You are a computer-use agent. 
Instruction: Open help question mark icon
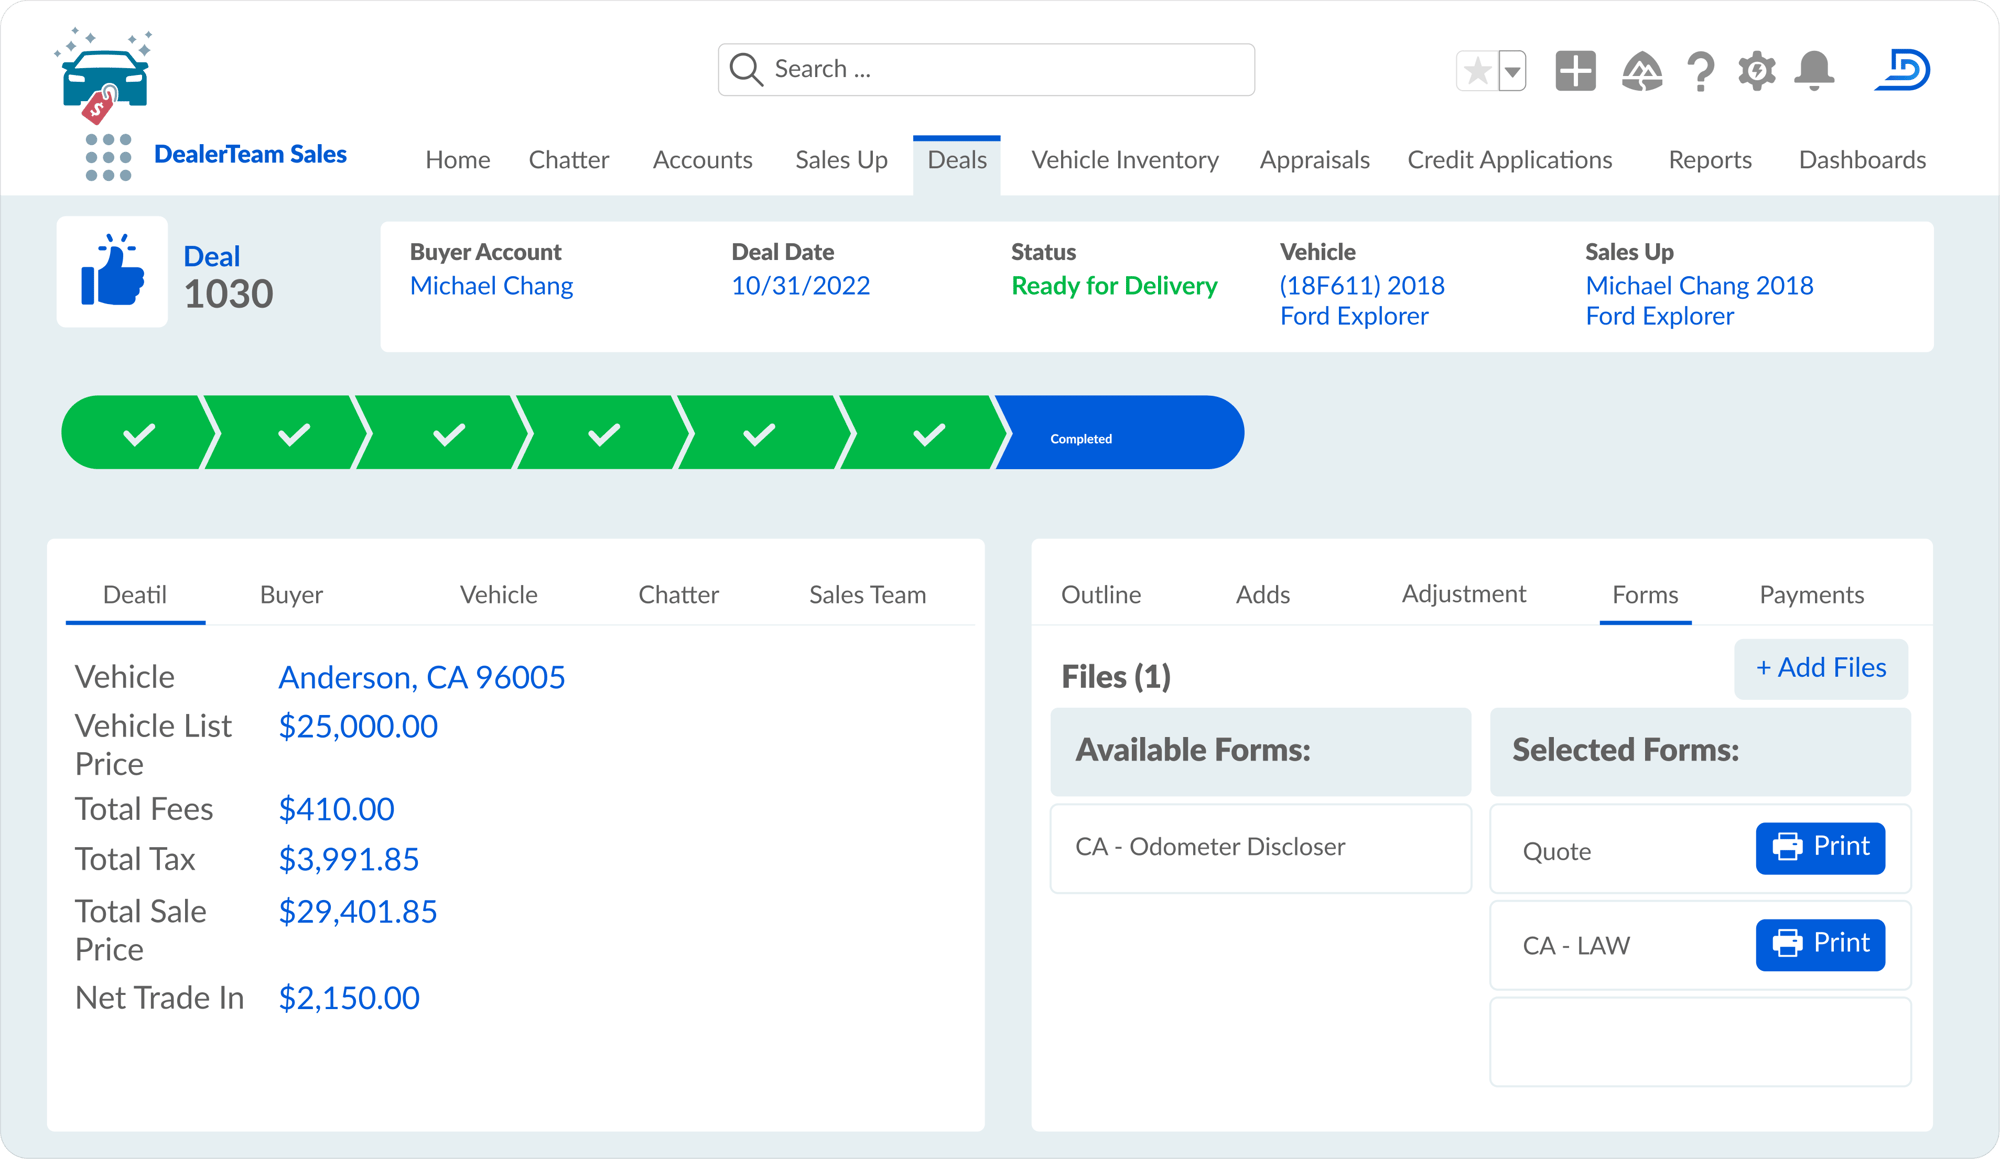[1700, 72]
